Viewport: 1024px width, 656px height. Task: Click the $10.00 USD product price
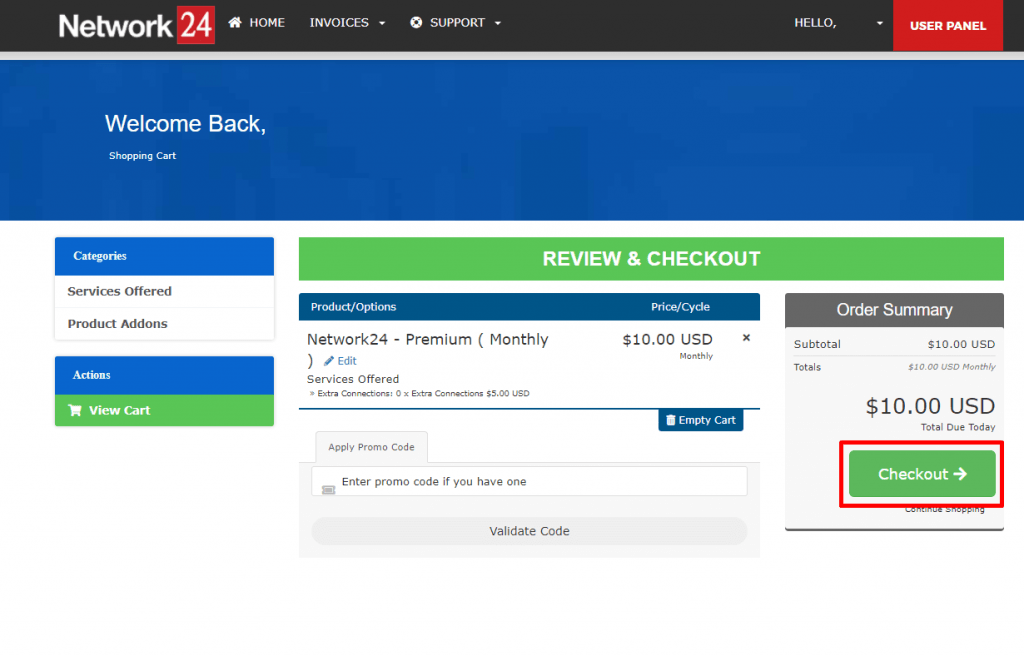coord(667,340)
